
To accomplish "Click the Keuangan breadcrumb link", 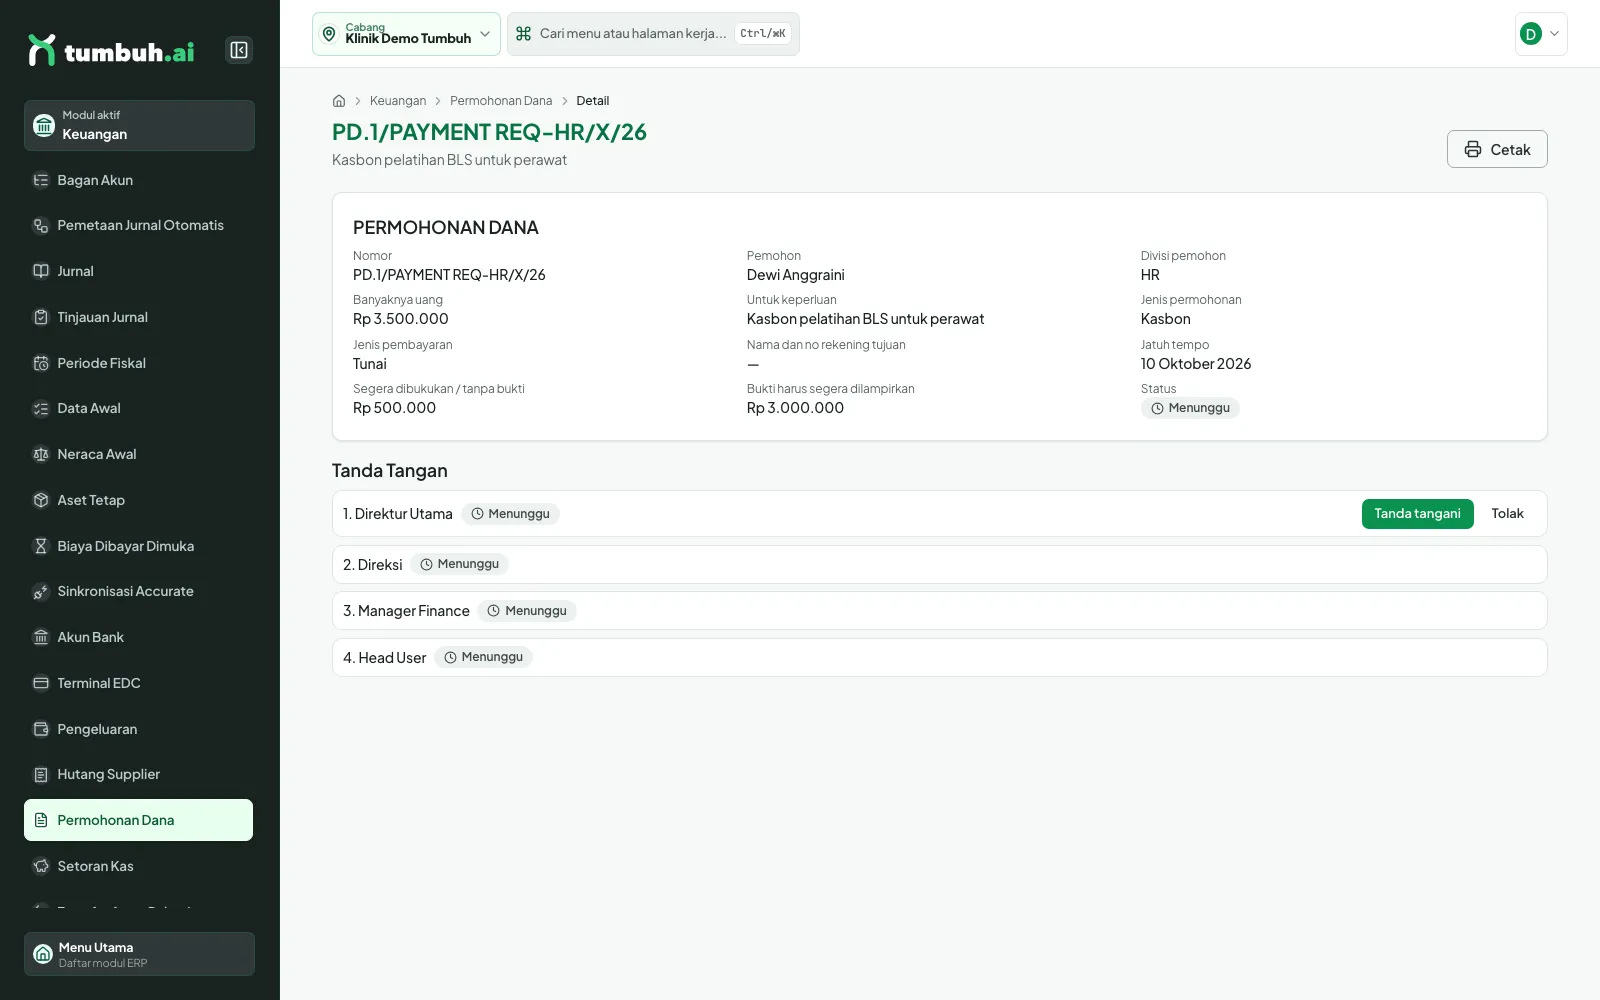I will pos(398,101).
